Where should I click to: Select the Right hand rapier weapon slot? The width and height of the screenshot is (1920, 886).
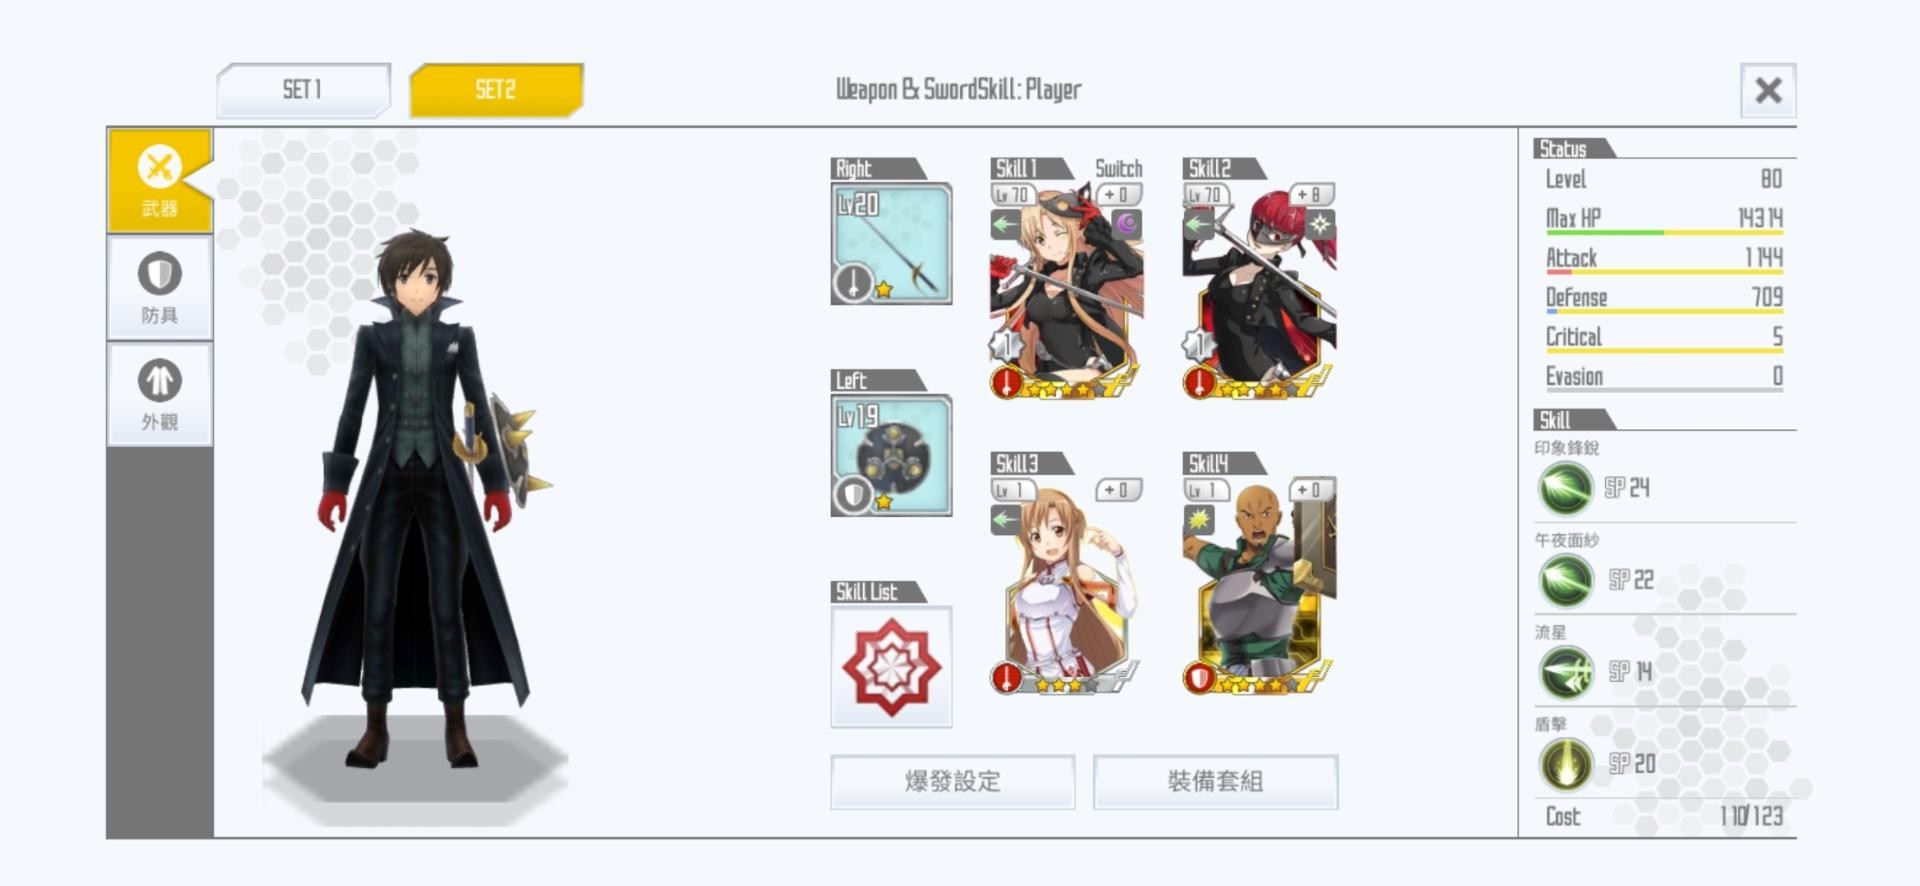click(891, 243)
